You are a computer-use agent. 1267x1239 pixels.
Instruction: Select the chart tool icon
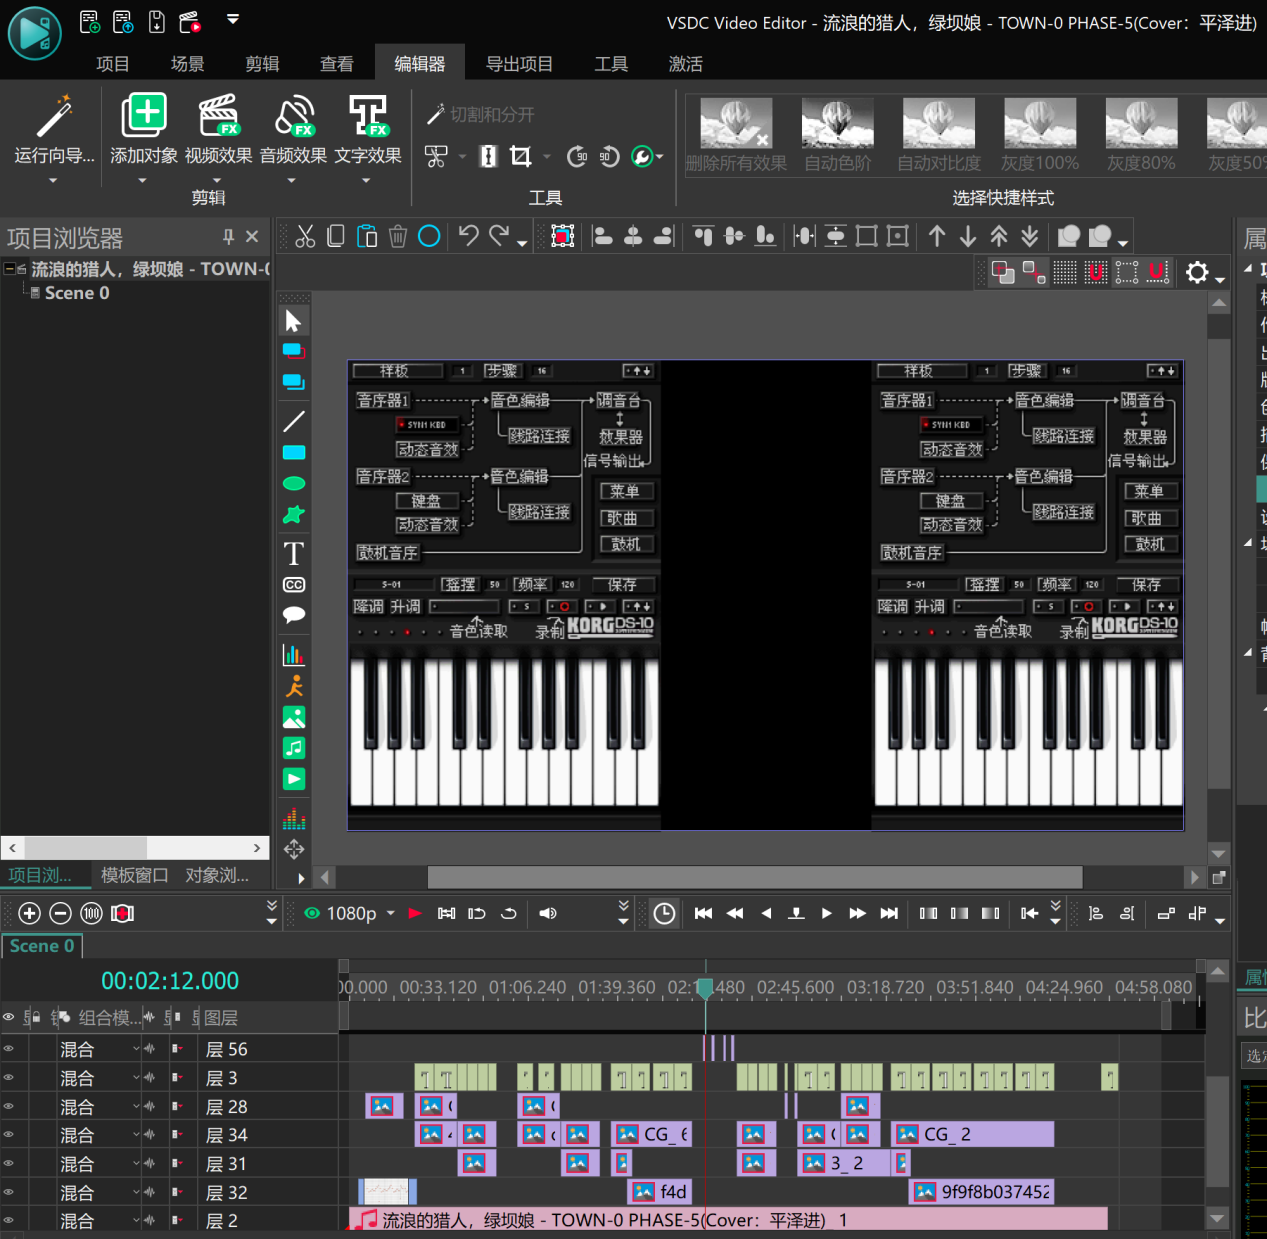294,655
